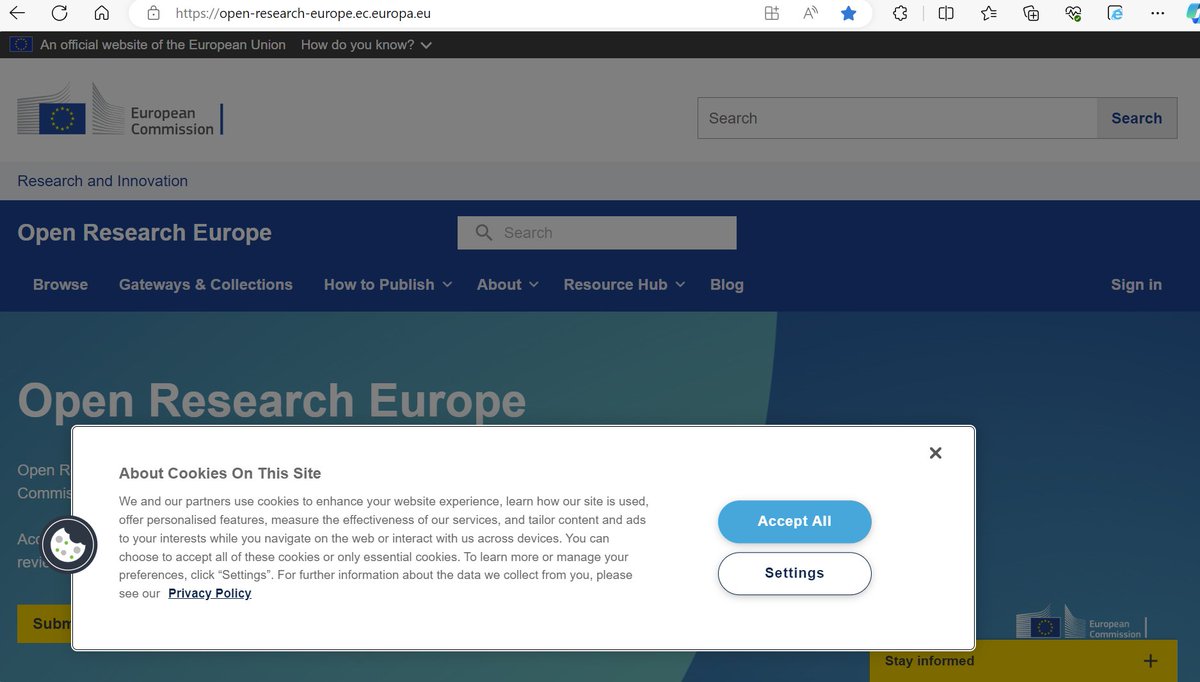
Task: Click the round cookie preferences icon
Action: click(x=69, y=545)
